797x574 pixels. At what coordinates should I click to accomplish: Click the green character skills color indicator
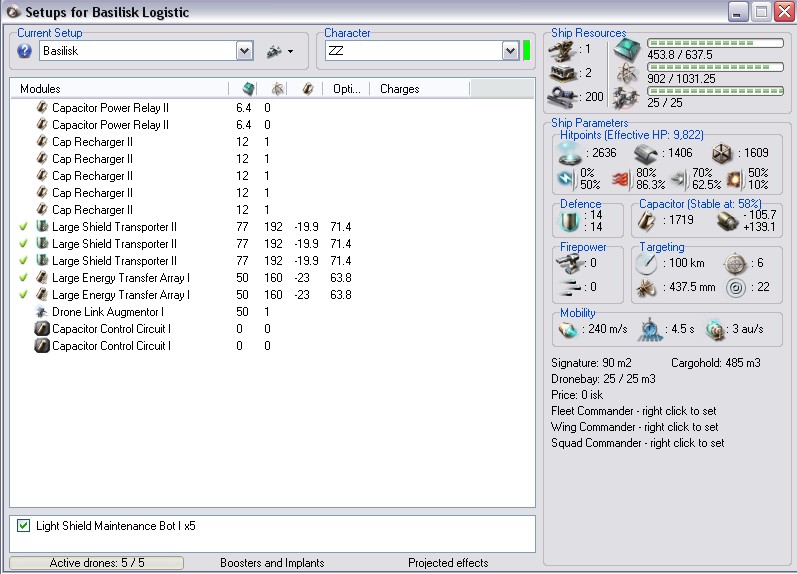click(x=527, y=51)
